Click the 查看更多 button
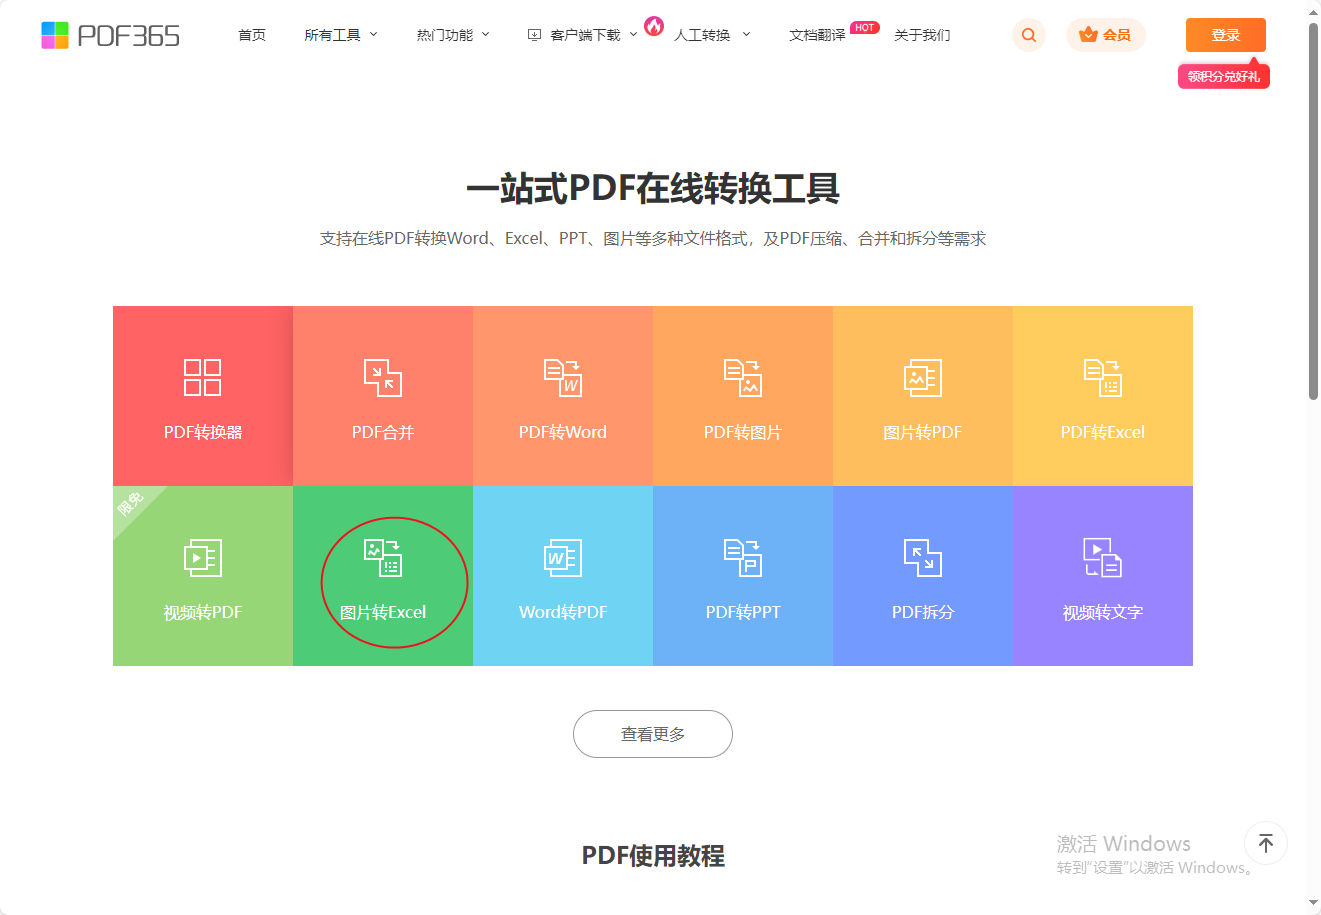Screen dimensions: 1321x915 [x=653, y=734]
